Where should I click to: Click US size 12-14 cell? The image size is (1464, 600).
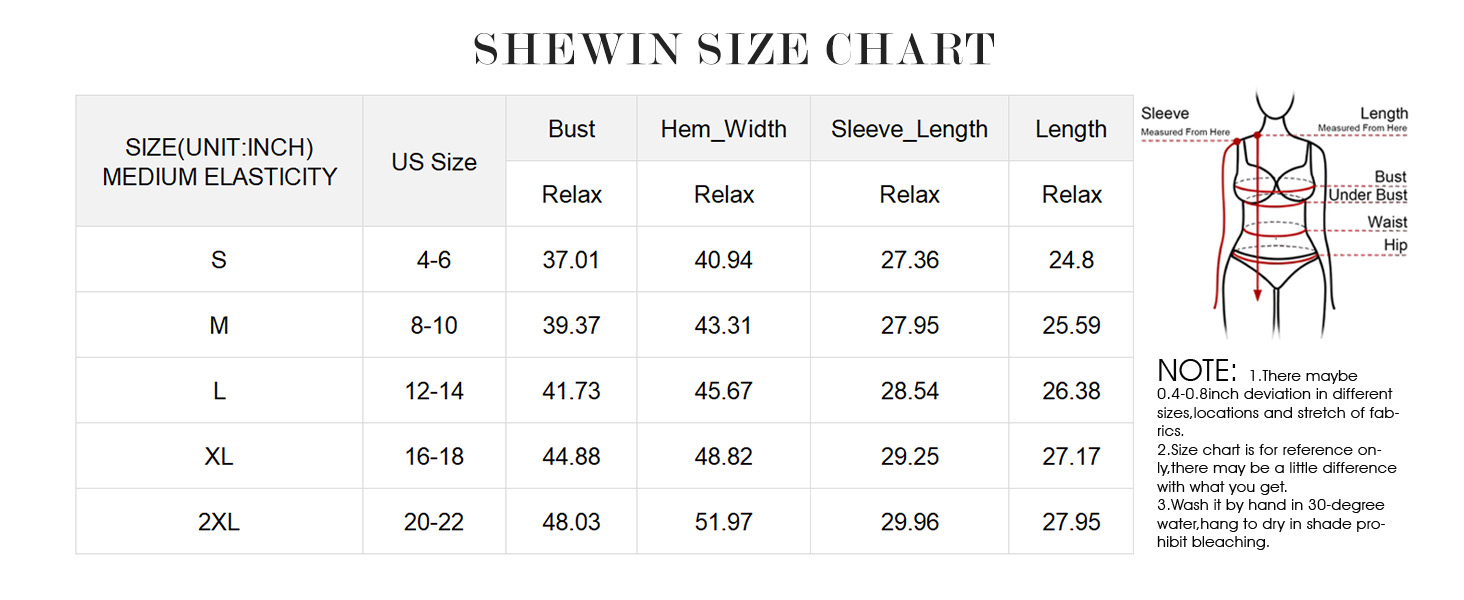point(434,391)
